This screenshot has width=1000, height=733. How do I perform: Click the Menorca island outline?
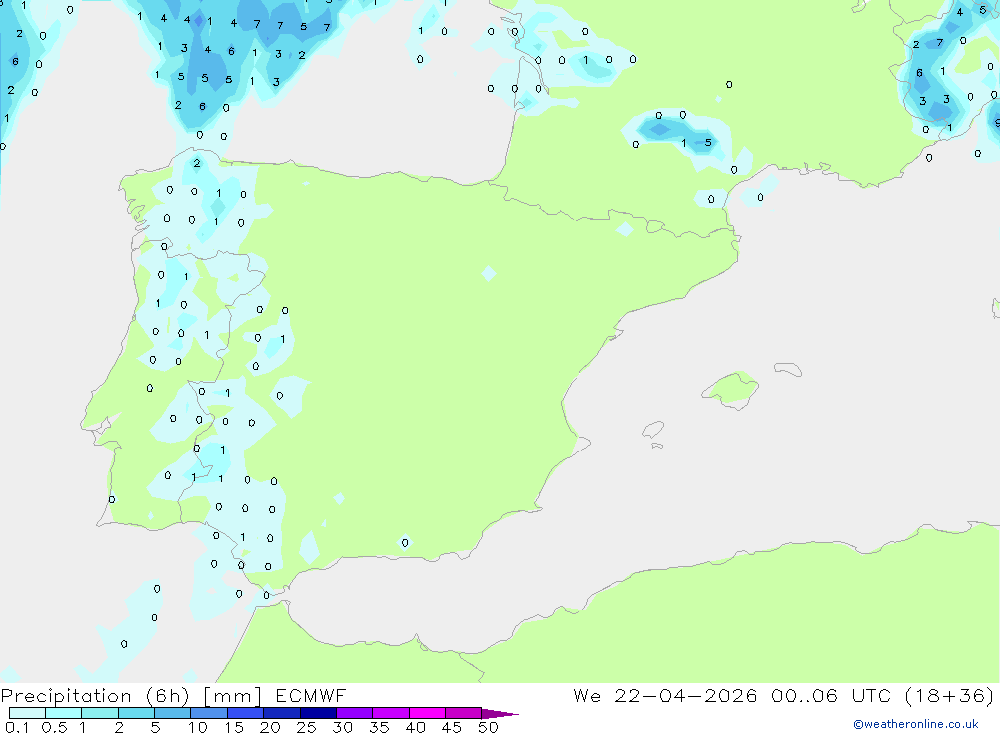pos(788,369)
